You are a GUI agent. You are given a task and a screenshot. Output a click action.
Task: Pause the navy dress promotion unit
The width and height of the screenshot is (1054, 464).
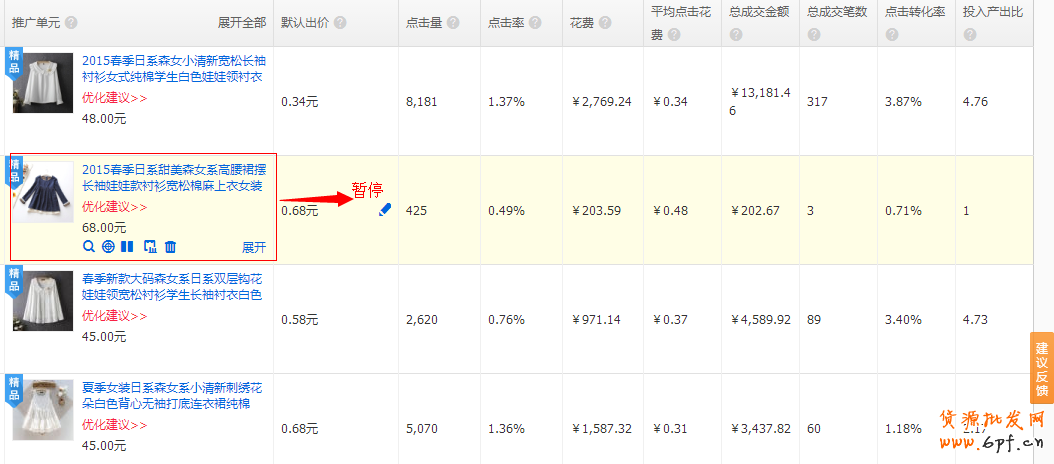[127, 247]
